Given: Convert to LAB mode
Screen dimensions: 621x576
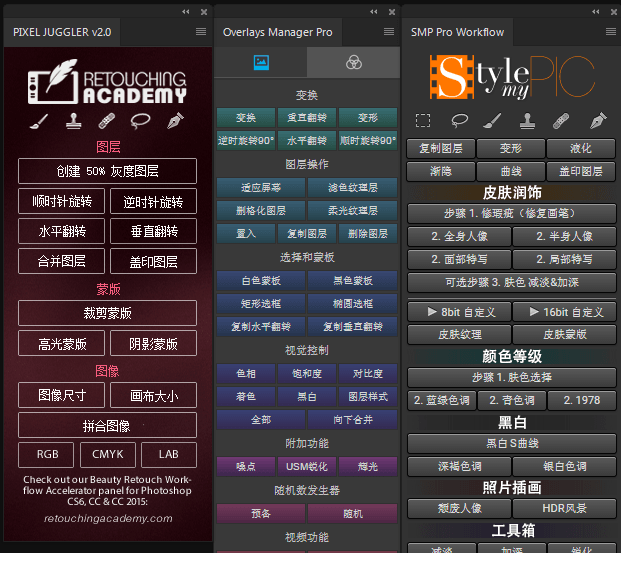Looking at the screenshot, I should pos(169,455).
